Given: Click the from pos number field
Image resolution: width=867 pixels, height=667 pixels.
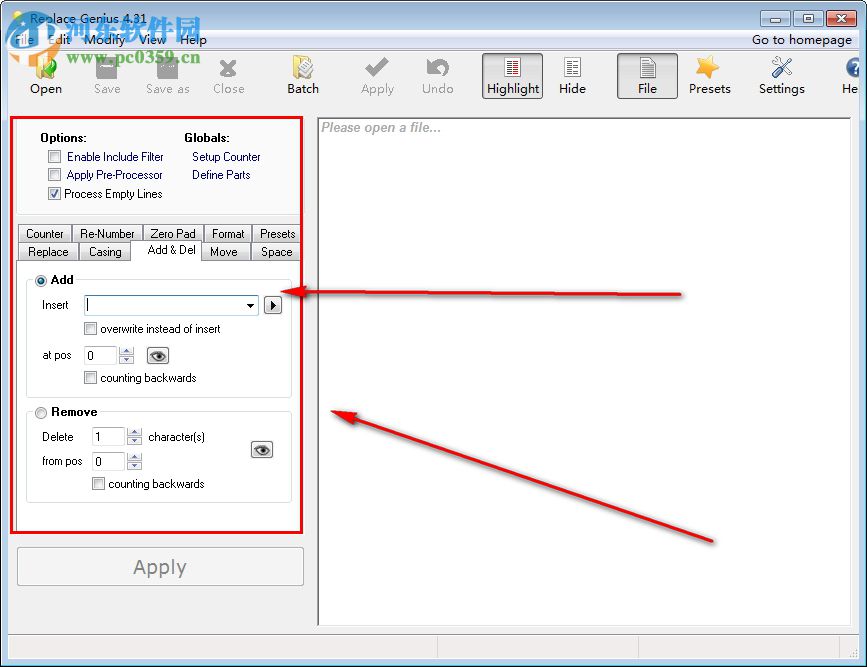Looking at the screenshot, I should pyautogui.click(x=109, y=461).
